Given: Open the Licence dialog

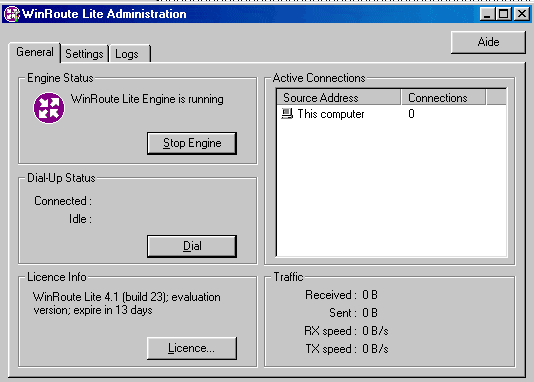Looking at the screenshot, I should pos(192,348).
